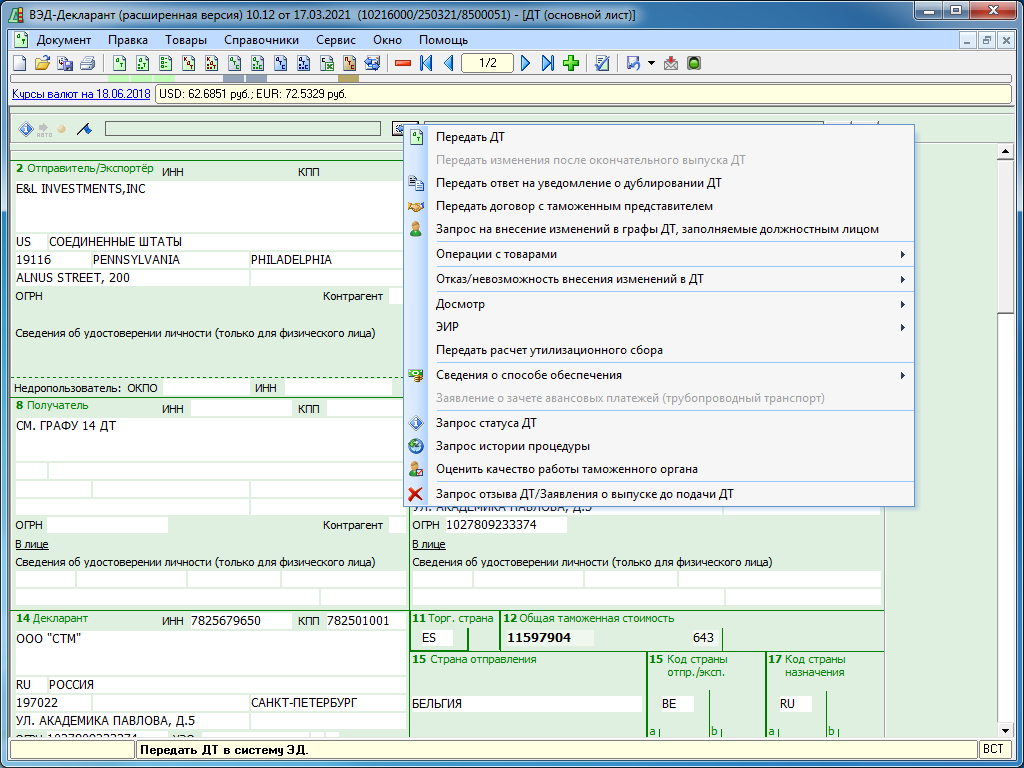Open a file with the folder icon

tap(42, 64)
